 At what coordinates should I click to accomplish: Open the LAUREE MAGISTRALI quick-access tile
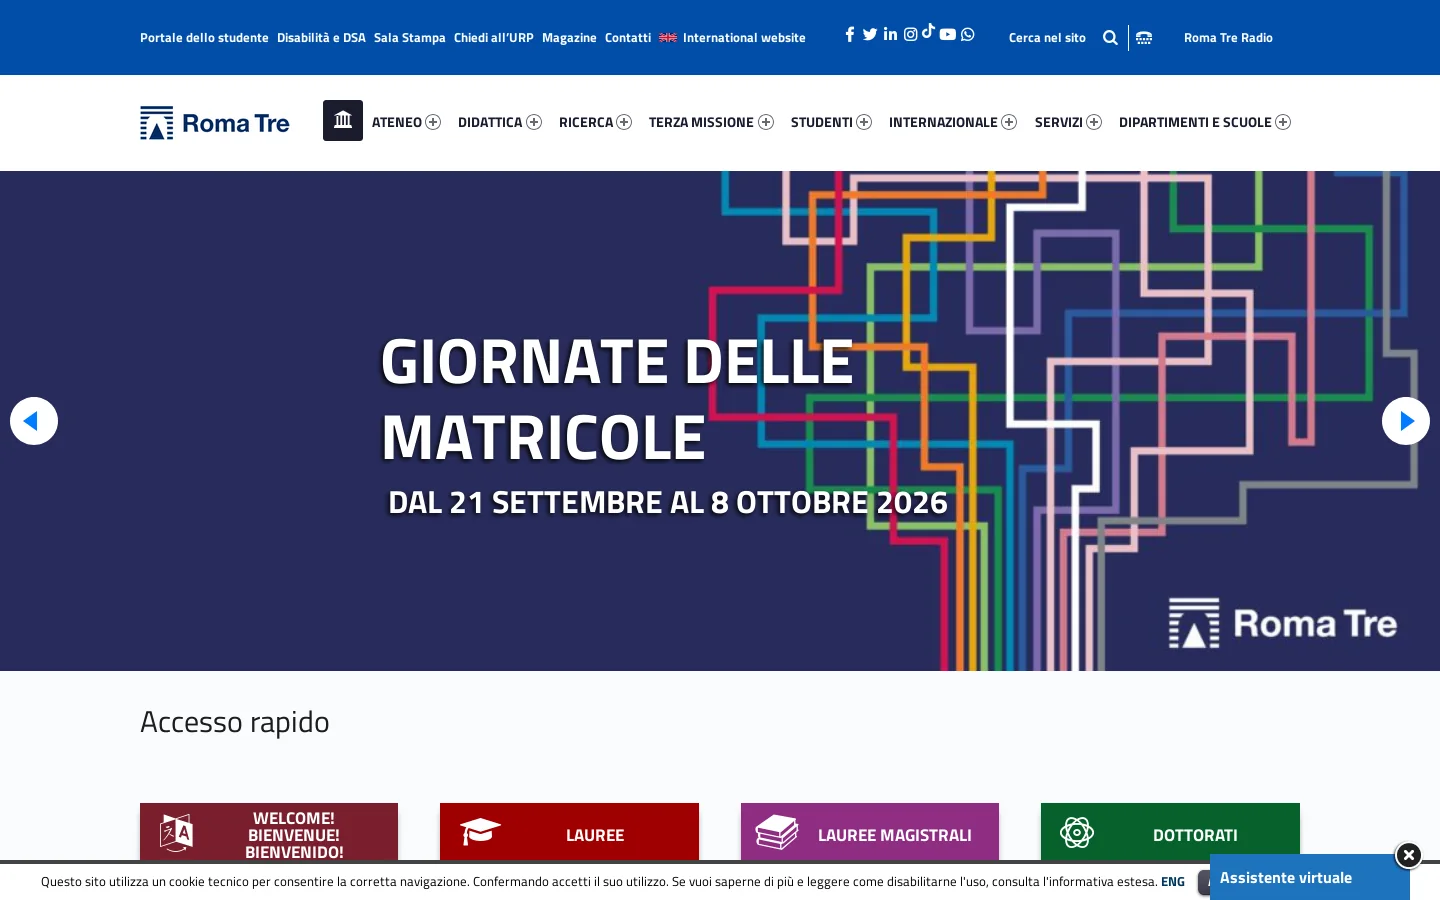[x=870, y=832]
